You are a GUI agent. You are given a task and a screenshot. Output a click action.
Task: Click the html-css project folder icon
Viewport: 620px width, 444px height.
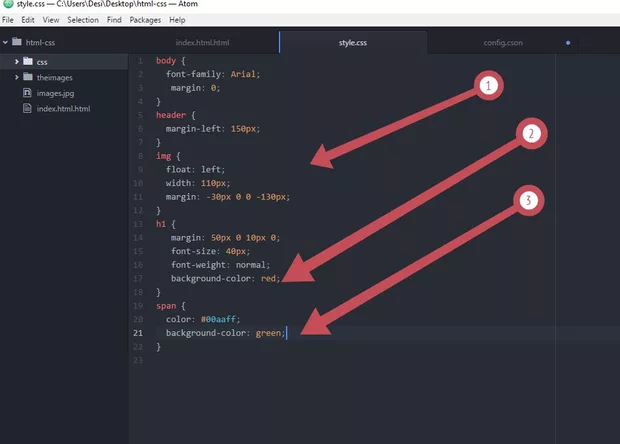pos(17,42)
